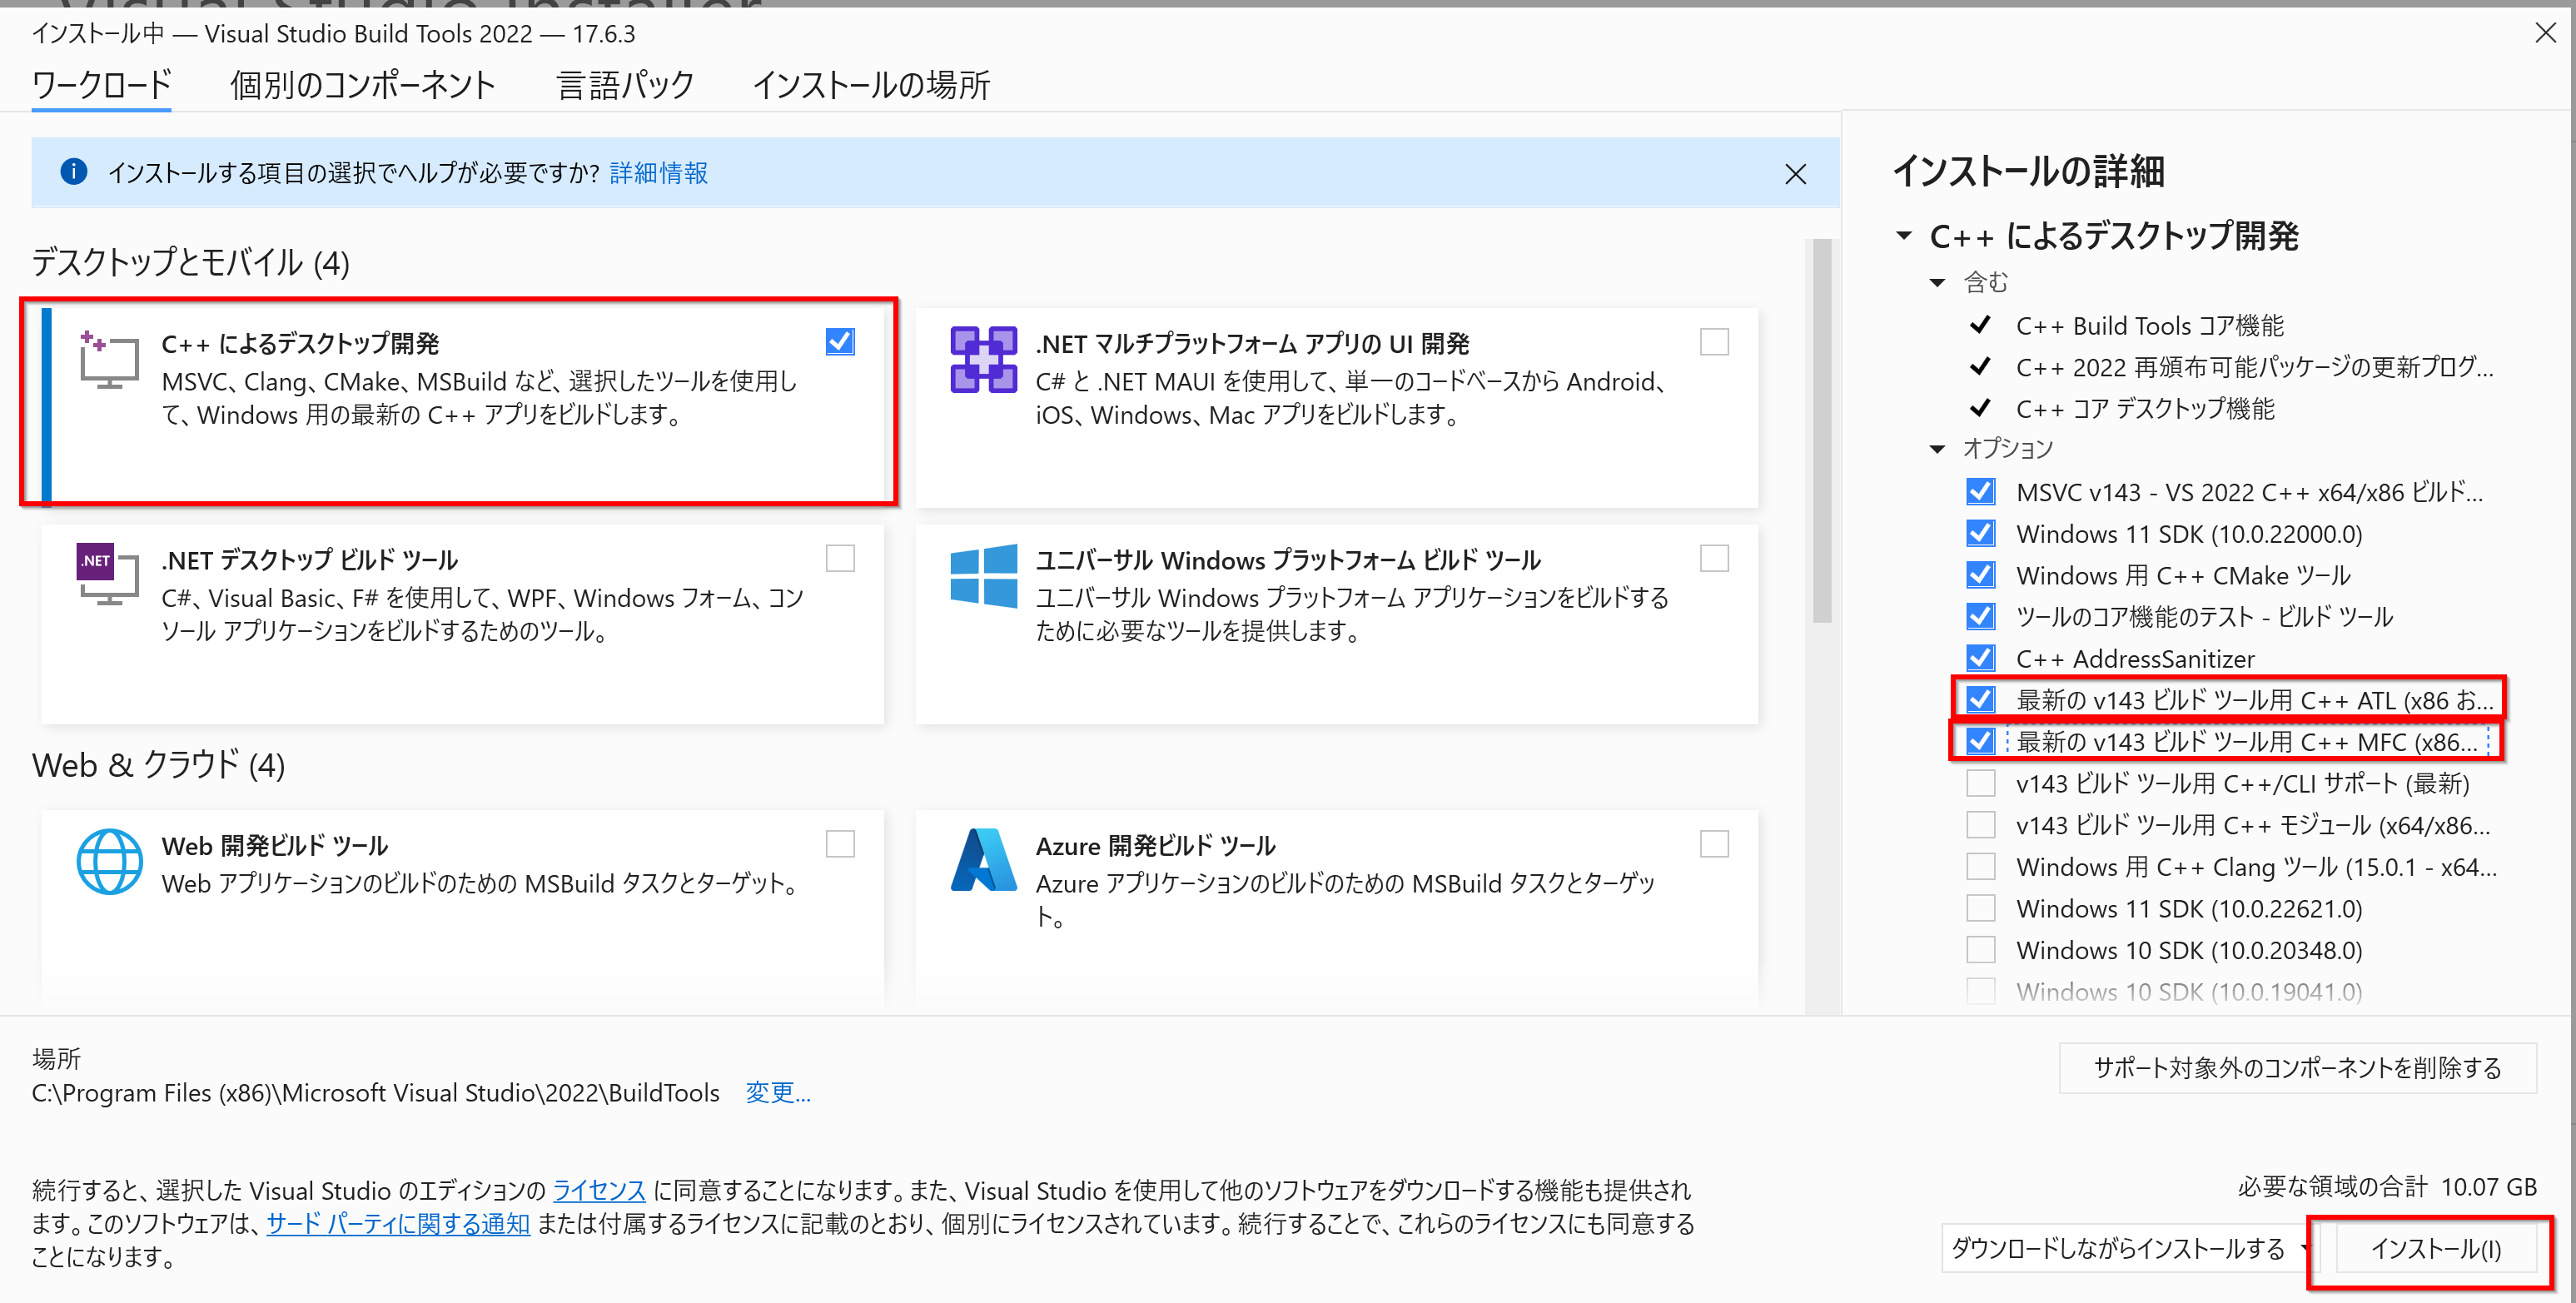This screenshot has height=1303, width=2576.
Task: Click 変更... link to change location
Action: pyautogui.click(x=777, y=1092)
